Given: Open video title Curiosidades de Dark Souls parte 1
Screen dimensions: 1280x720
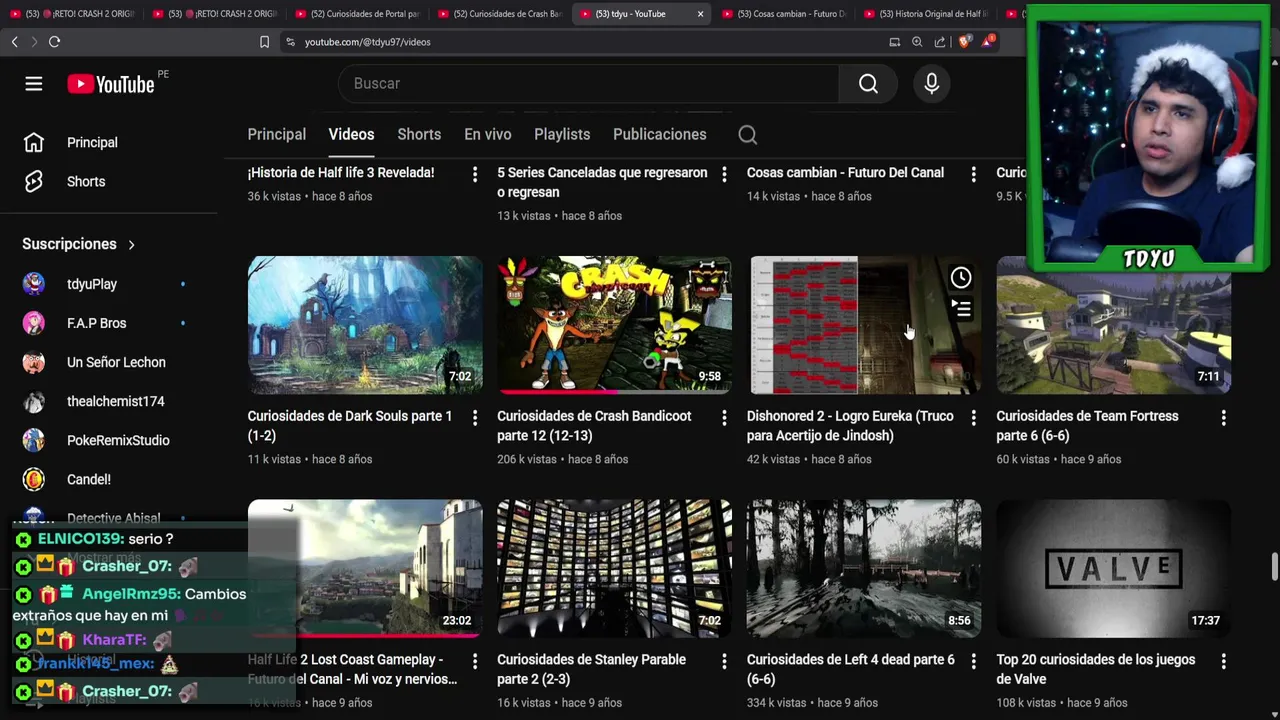Looking at the screenshot, I should [350, 426].
